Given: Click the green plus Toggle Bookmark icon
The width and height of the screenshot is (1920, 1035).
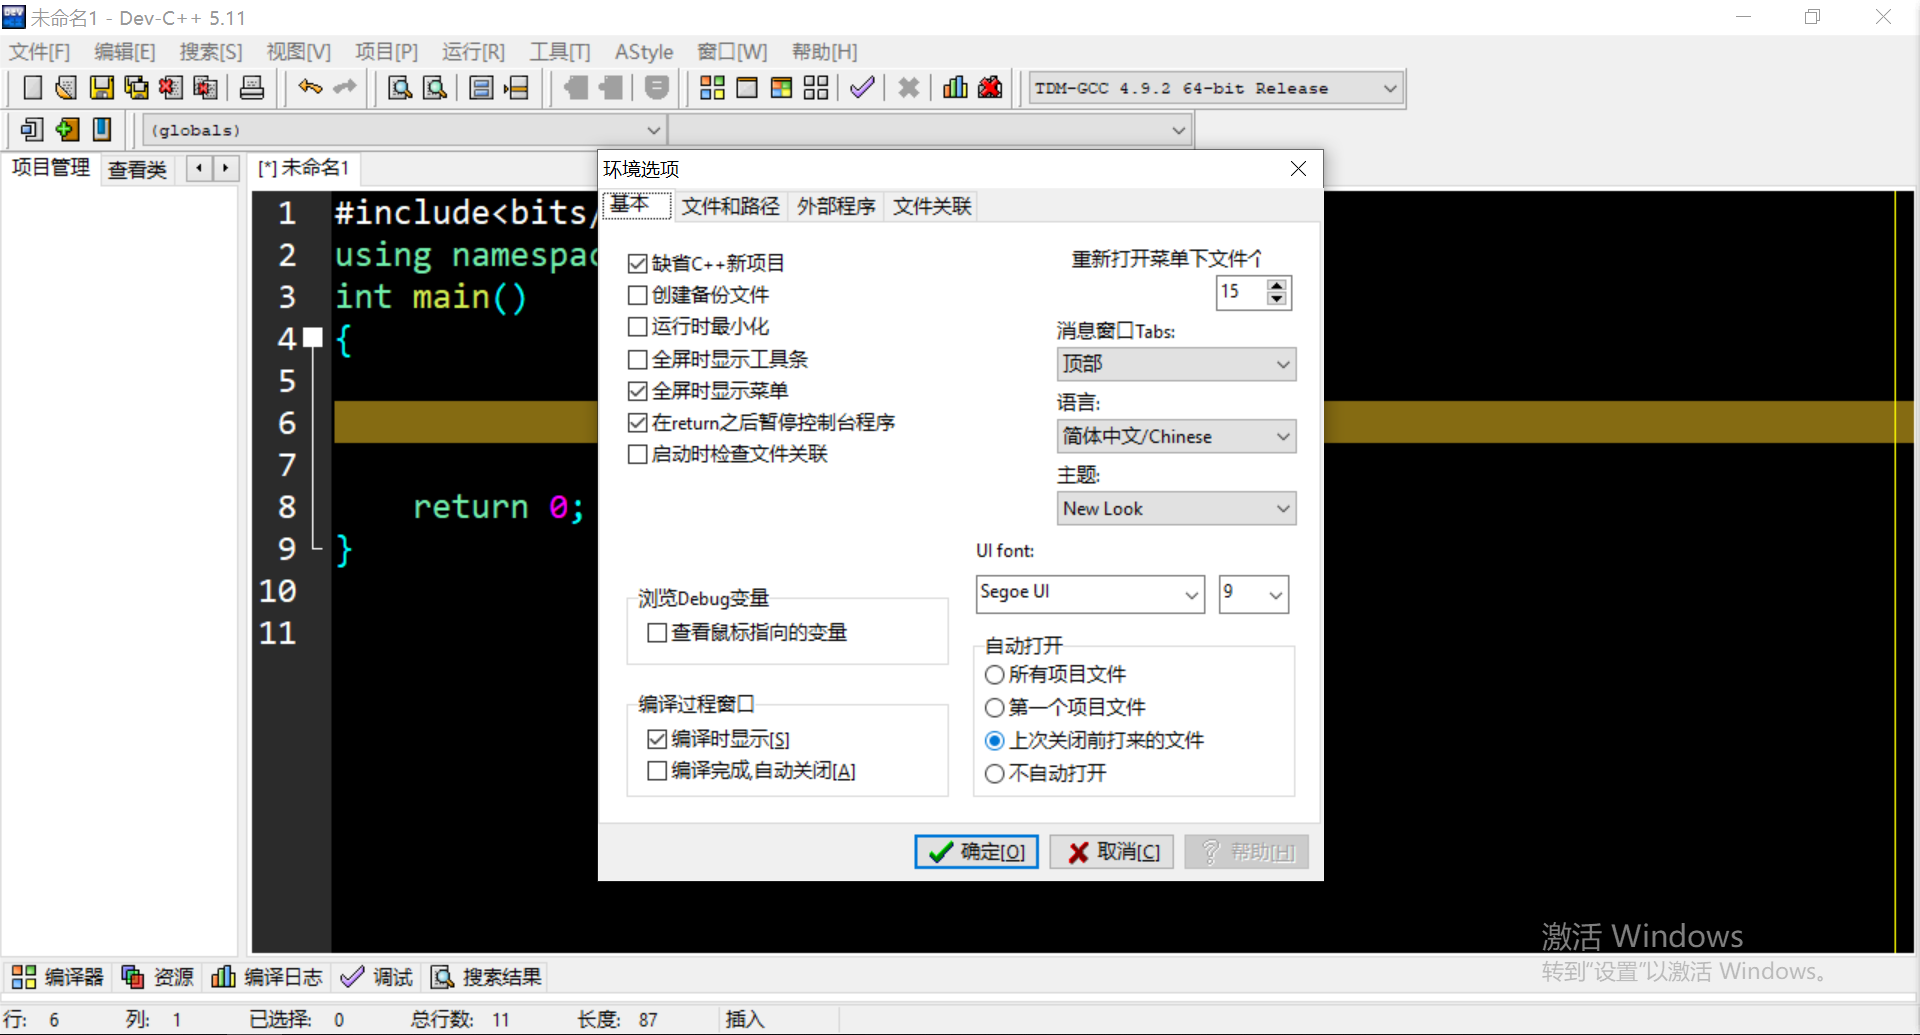Looking at the screenshot, I should 67,129.
